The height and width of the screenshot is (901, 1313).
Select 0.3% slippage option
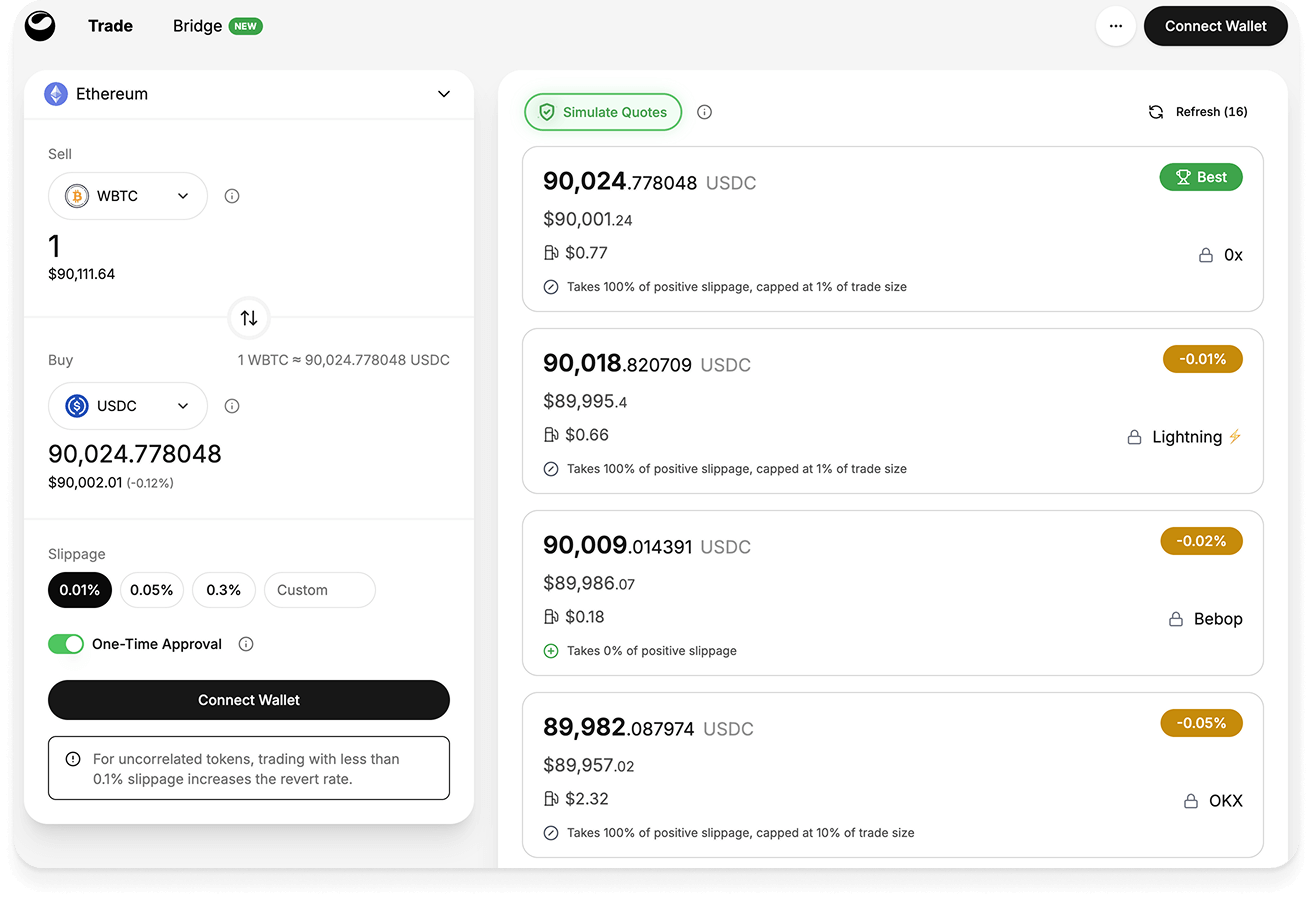[x=224, y=590]
